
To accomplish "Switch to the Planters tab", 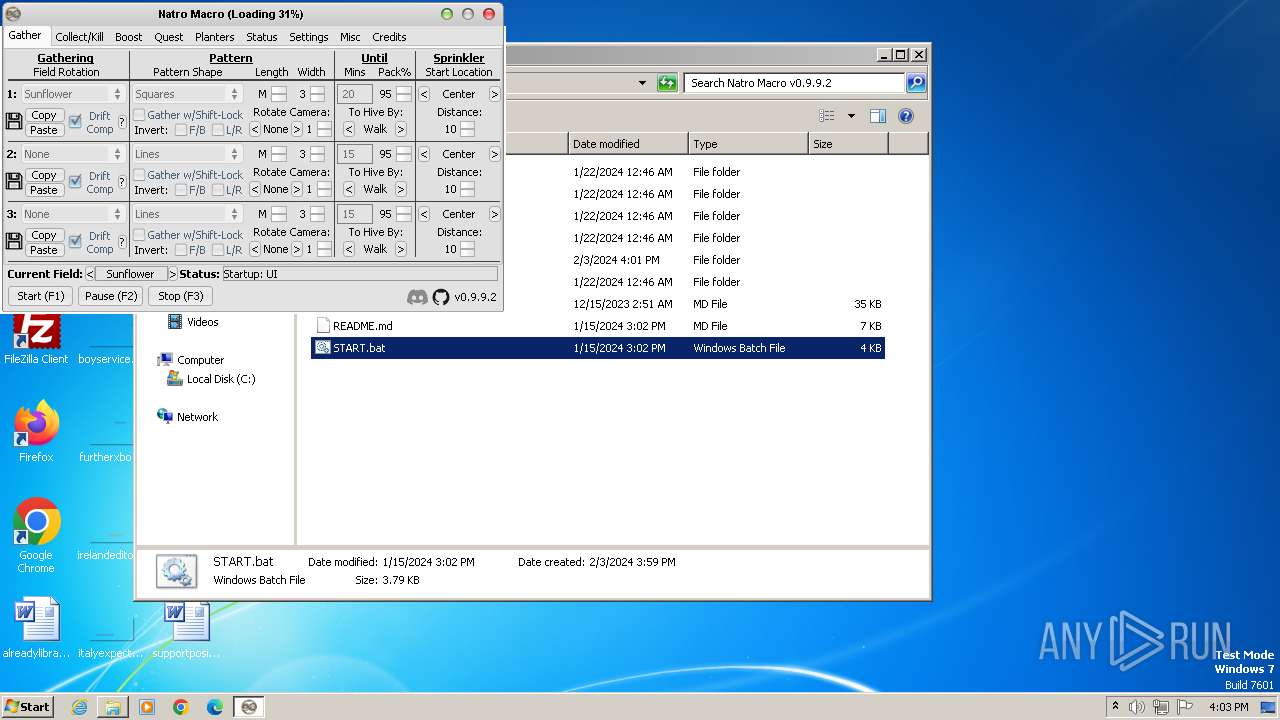I will pyautogui.click(x=214, y=37).
